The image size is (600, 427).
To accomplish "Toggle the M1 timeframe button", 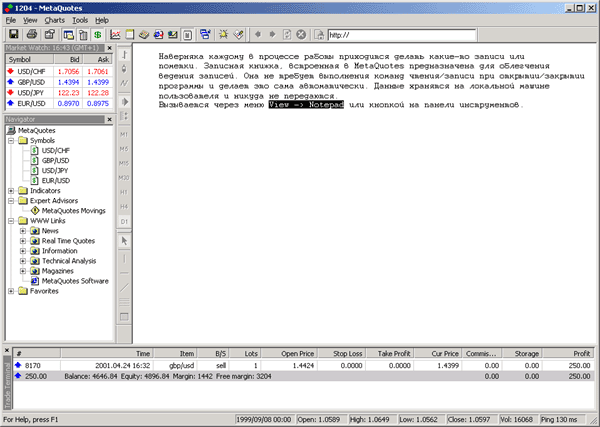I will 124,135.
